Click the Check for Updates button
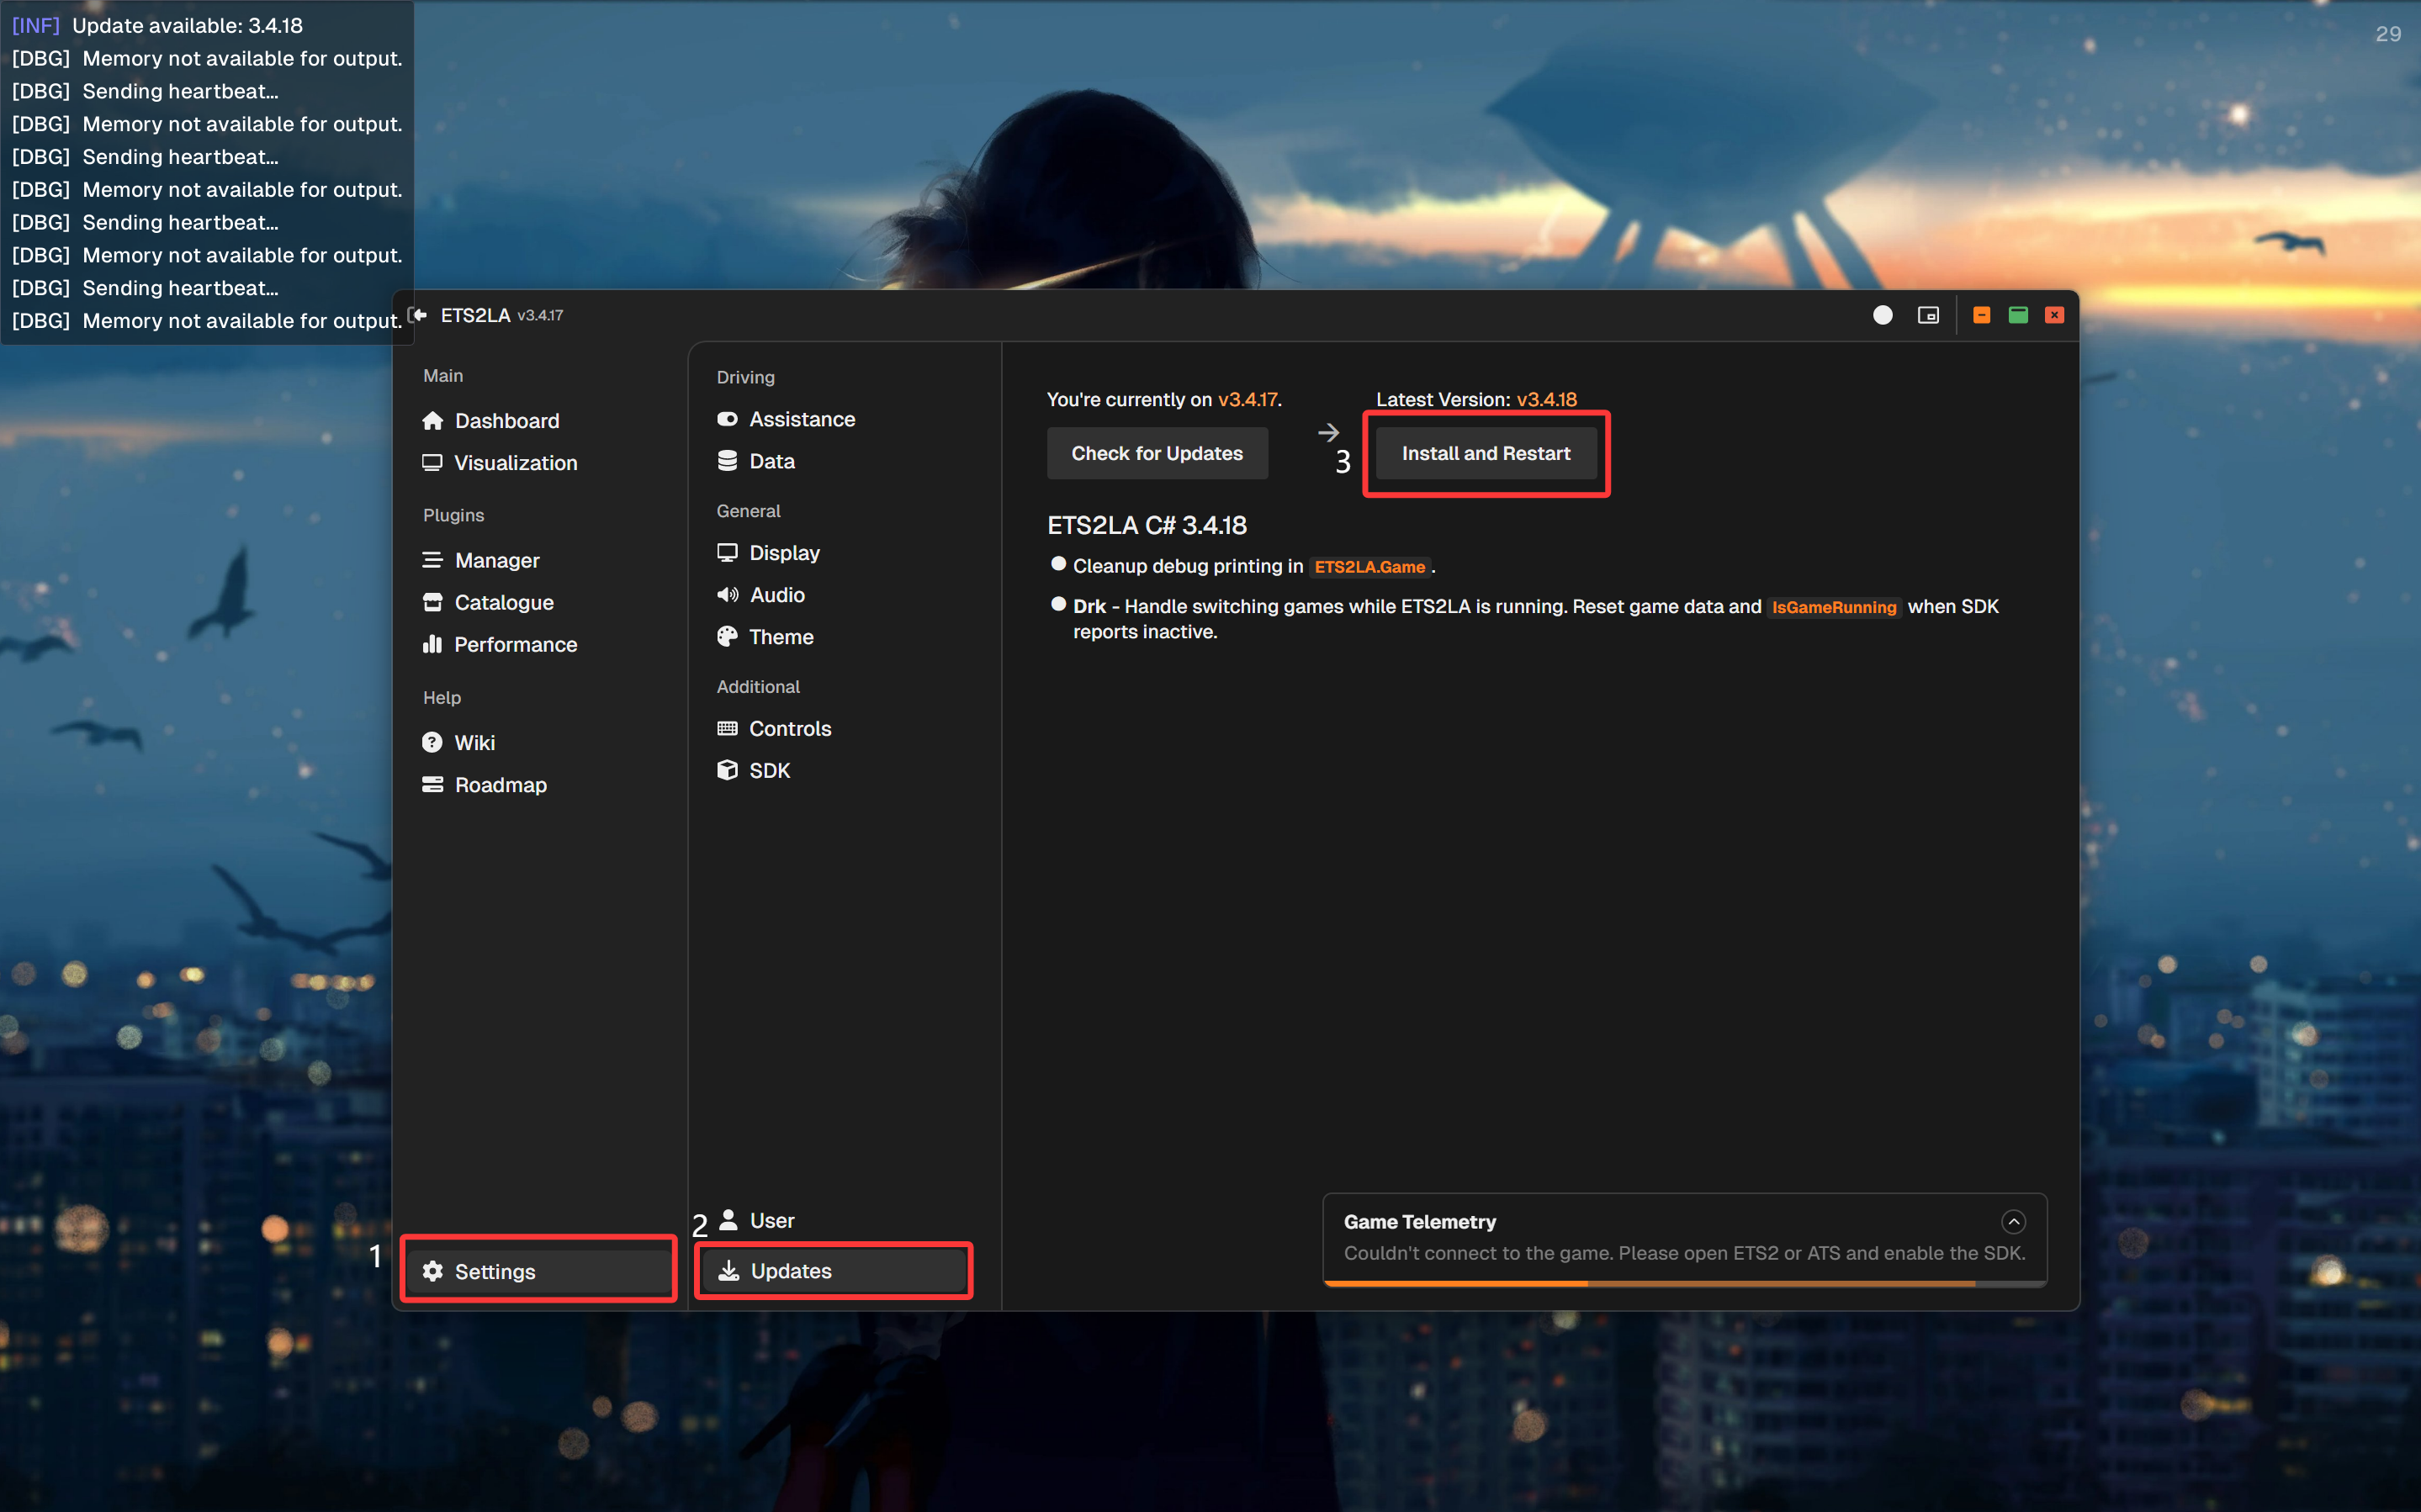The width and height of the screenshot is (2421, 1512). click(1157, 453)
